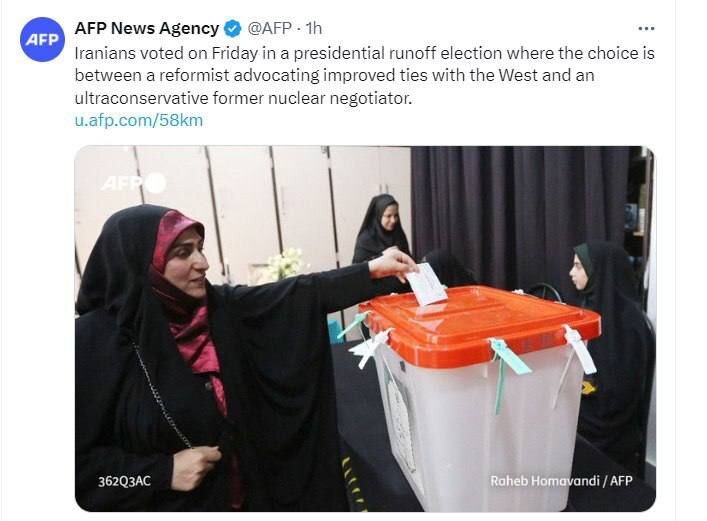Viewport: 707px width, 521px height.
Task: Click the Raheb Homavandi / AFP photo credit
Action: tap(561, 481)
